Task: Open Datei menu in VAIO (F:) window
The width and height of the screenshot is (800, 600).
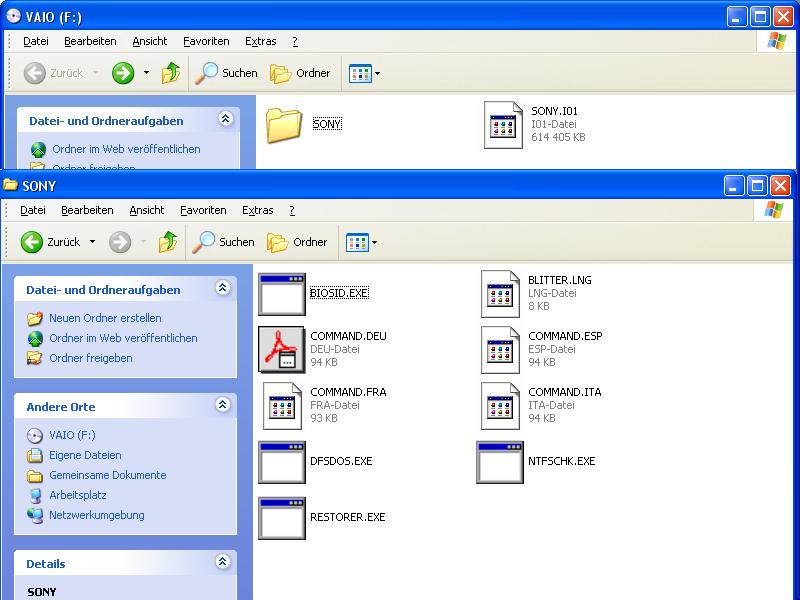Action: click(x=36, y=41)
